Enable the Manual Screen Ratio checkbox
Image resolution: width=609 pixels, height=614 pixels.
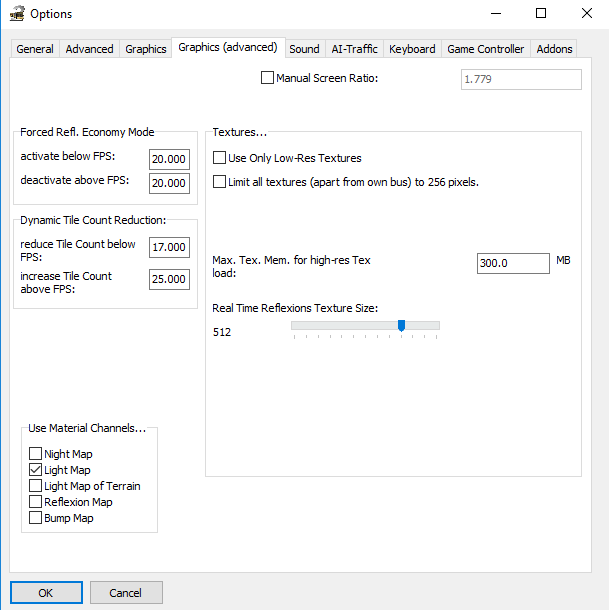(x=267, y=78)
